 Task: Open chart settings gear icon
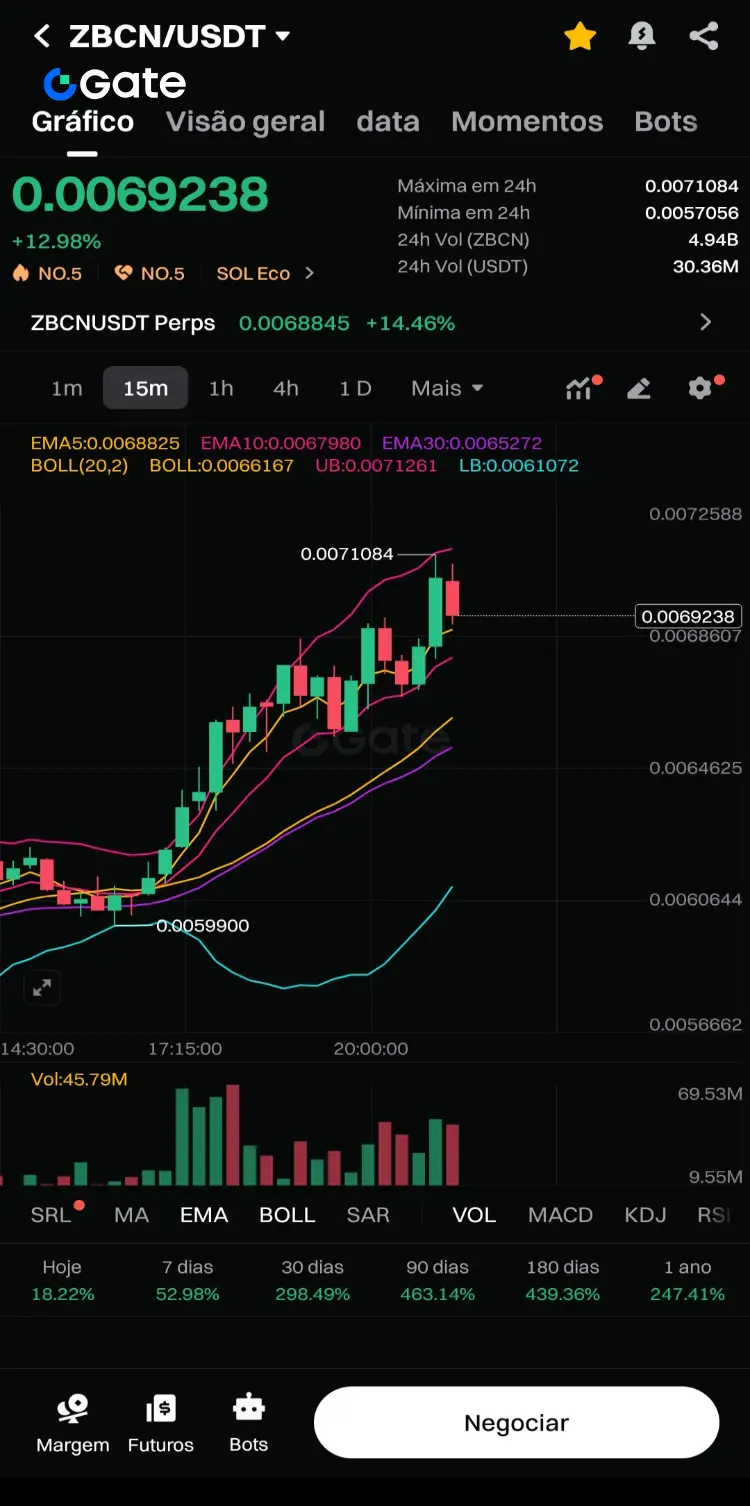pos(702,388)
